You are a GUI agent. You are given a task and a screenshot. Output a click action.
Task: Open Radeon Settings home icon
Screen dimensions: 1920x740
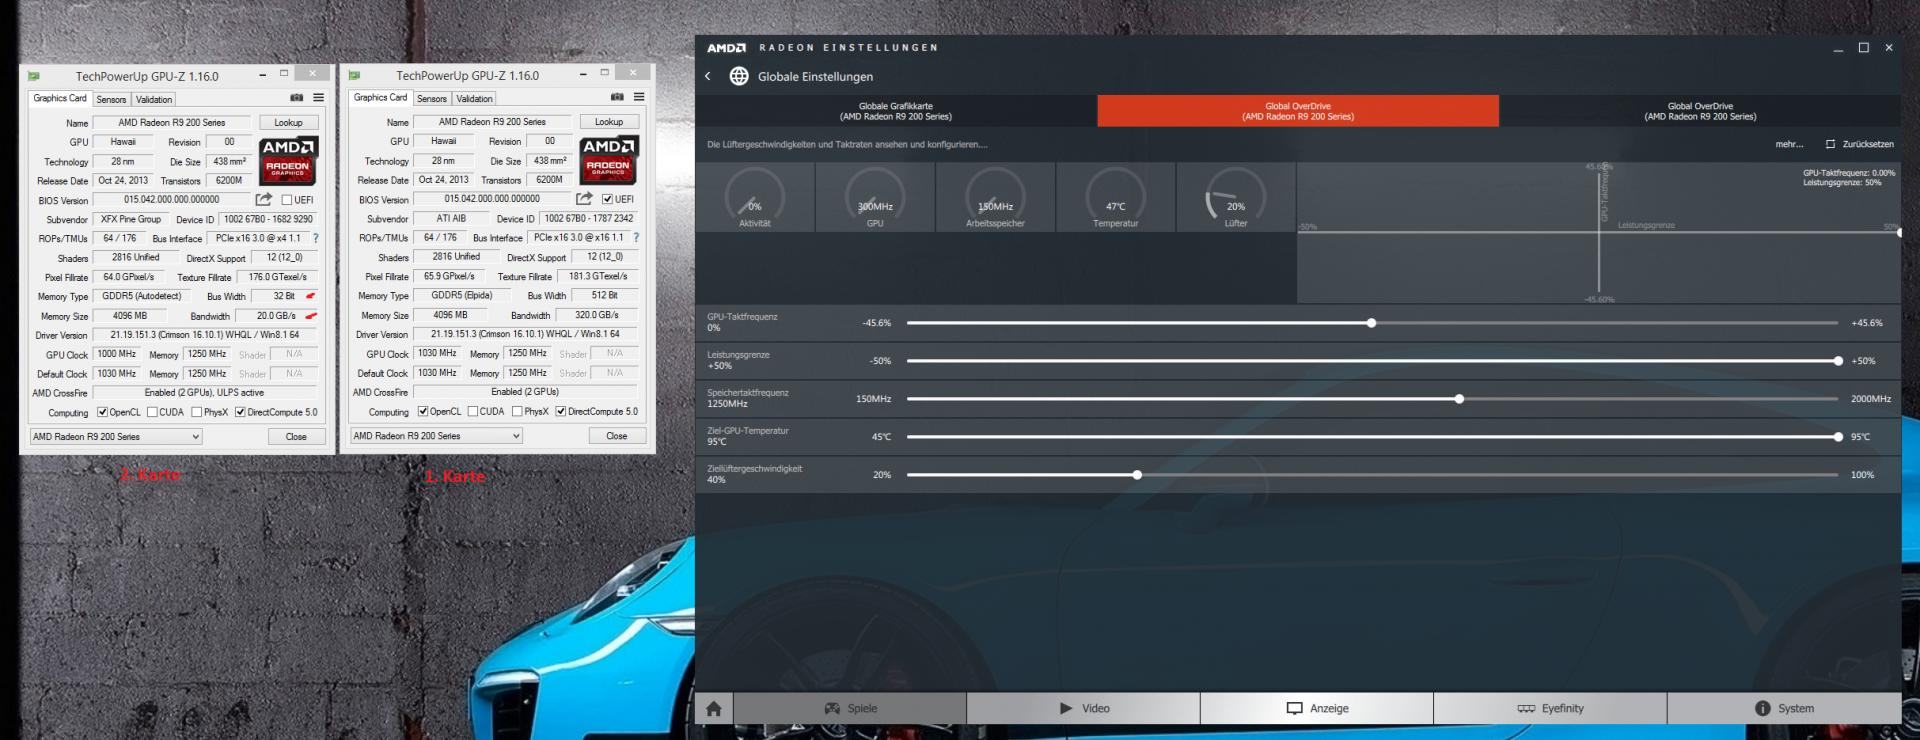click(714, 708)
